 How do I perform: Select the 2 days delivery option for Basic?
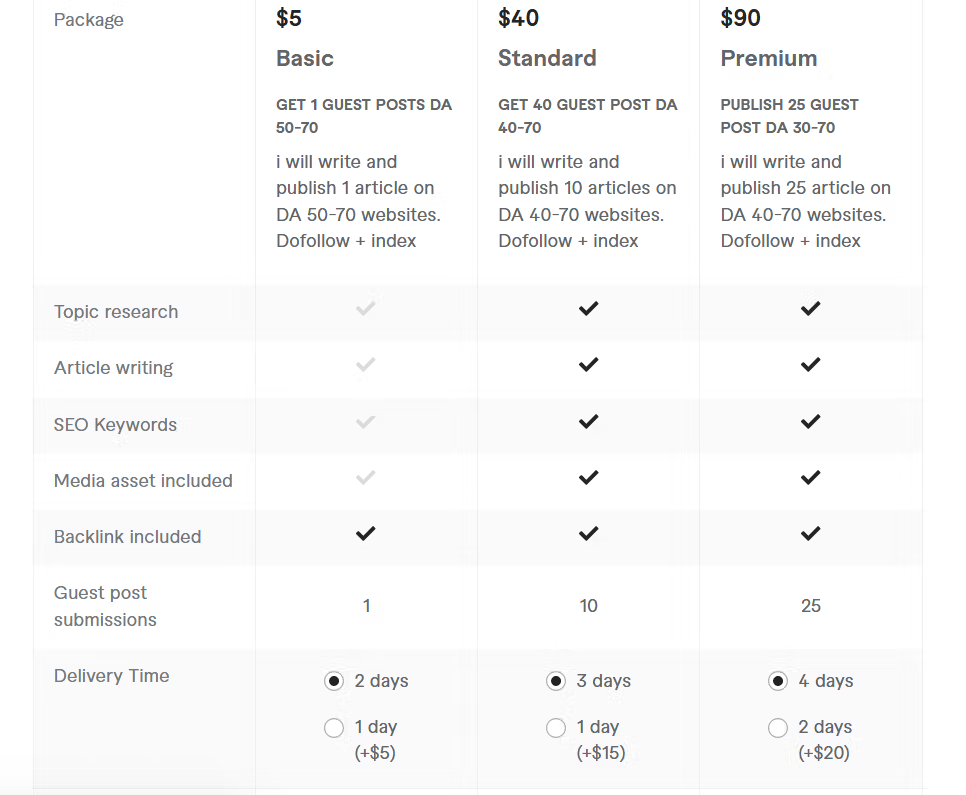[334, 681]
